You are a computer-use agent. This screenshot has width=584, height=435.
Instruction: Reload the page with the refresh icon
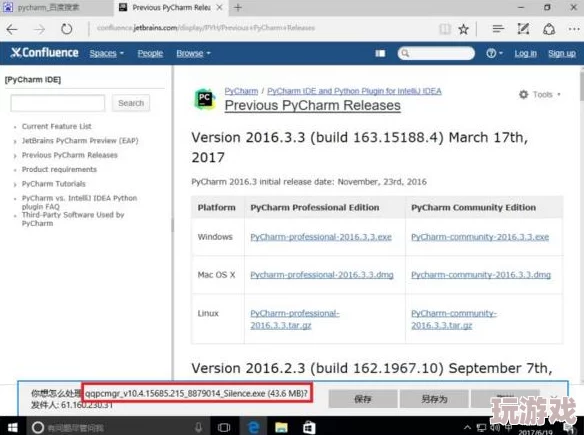[x=67, y=29]
